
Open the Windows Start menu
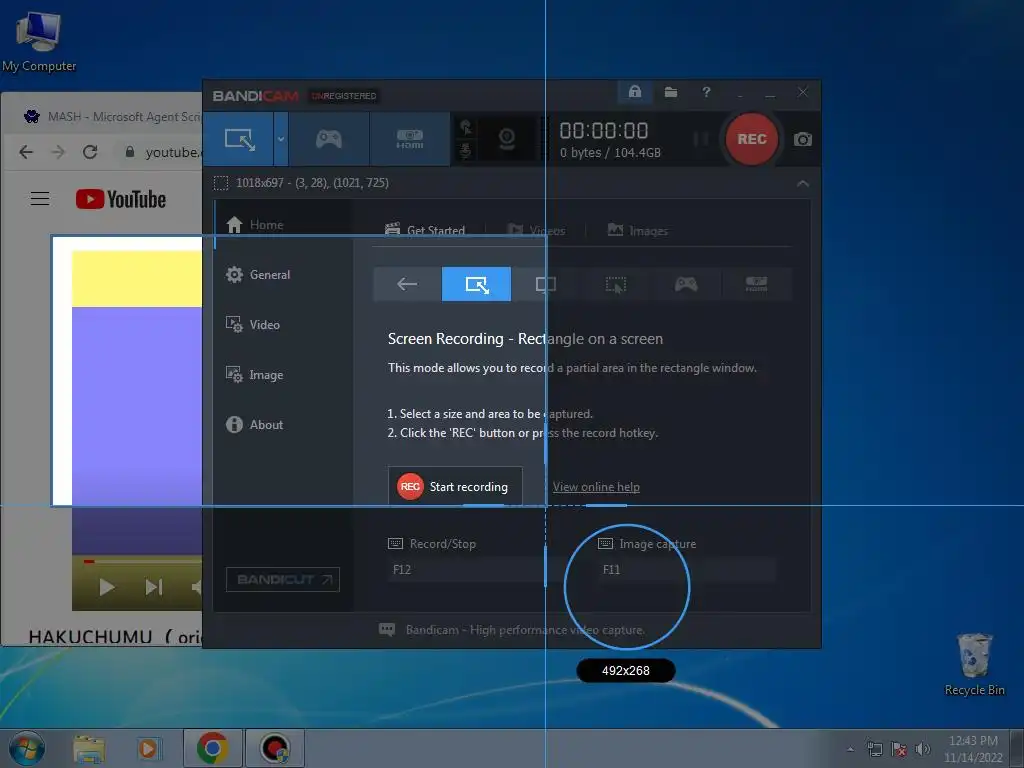point(26,748)
